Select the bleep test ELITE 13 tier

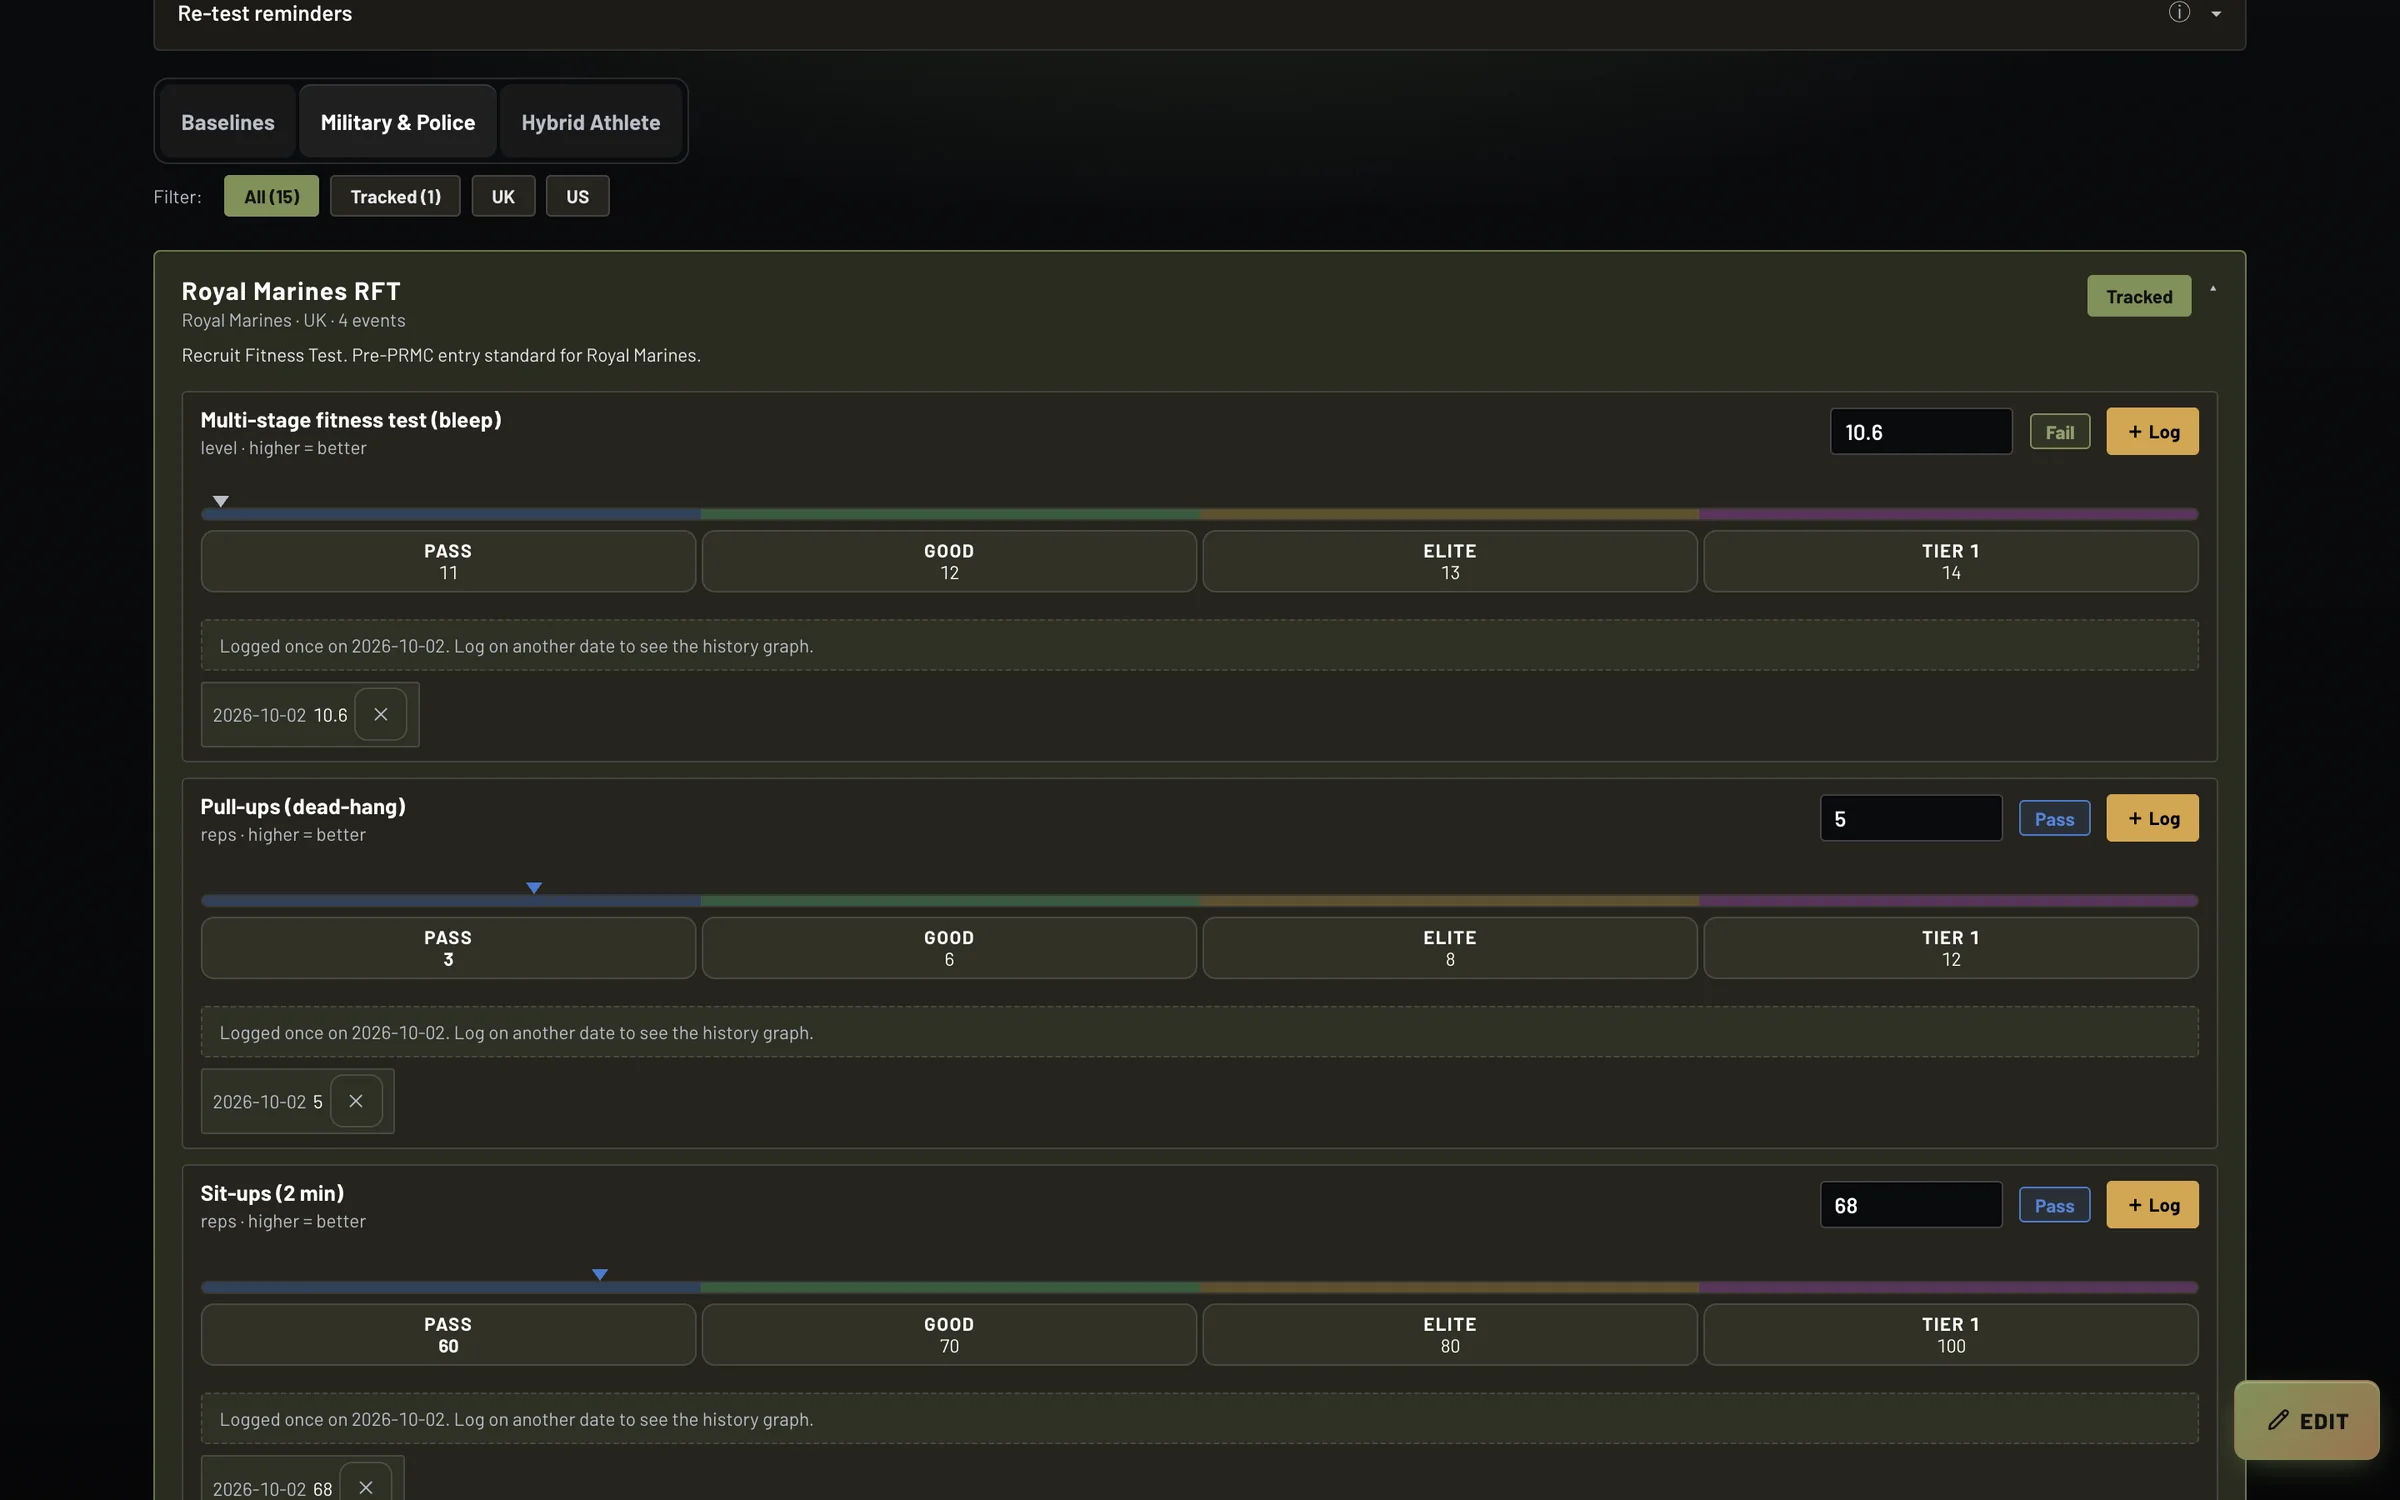click(x=1450, y=561)
